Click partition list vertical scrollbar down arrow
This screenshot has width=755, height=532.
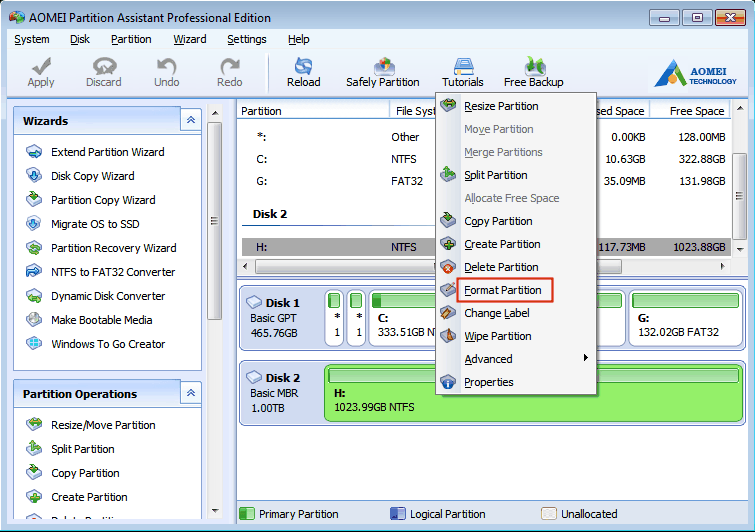[740, 249]
